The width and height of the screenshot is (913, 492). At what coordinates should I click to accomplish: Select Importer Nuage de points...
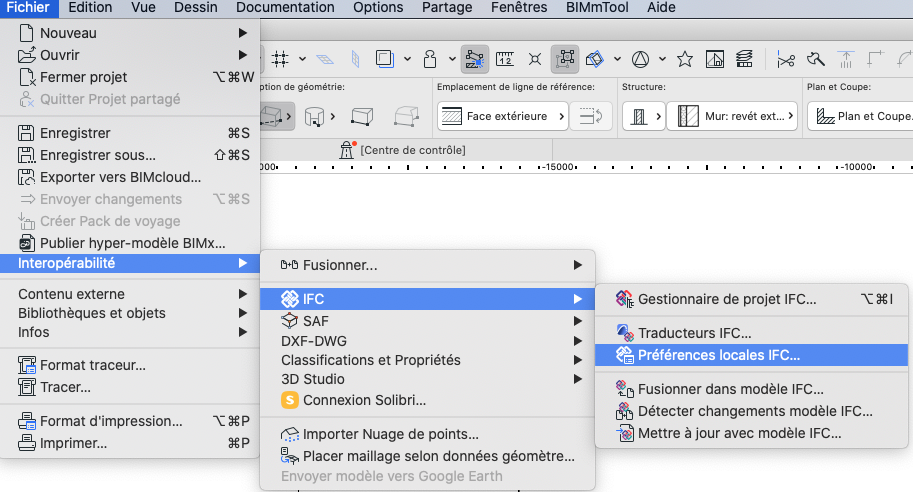point(427,434)
